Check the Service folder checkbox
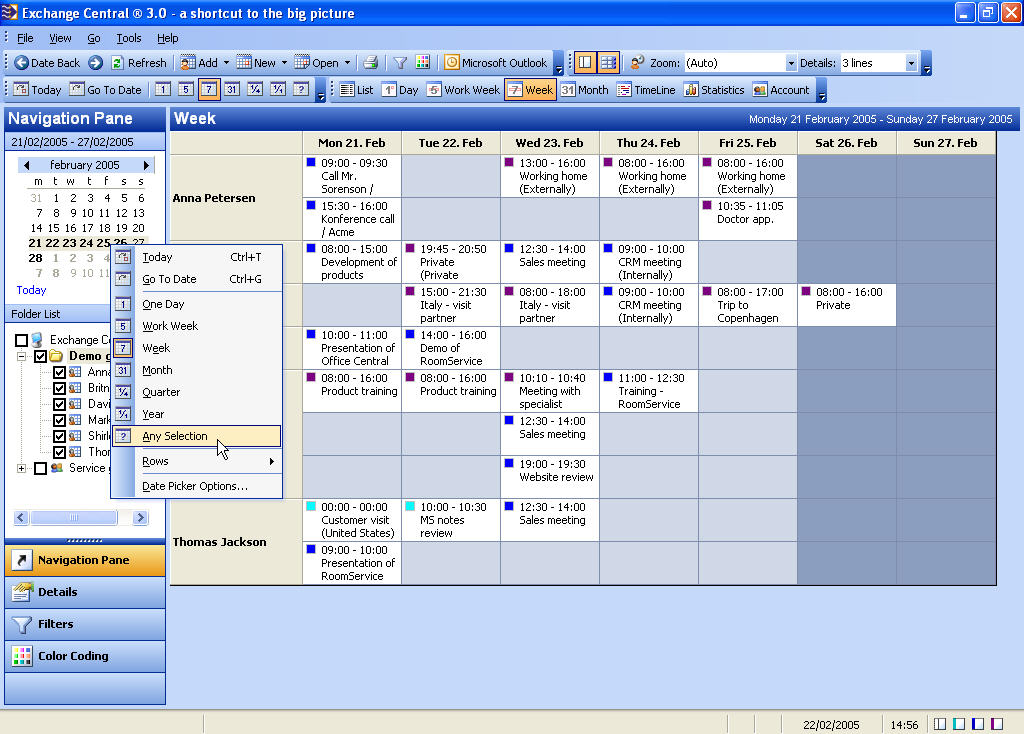Image resolution: width=1024 pixels, height=734 pixels. [40, 468]
